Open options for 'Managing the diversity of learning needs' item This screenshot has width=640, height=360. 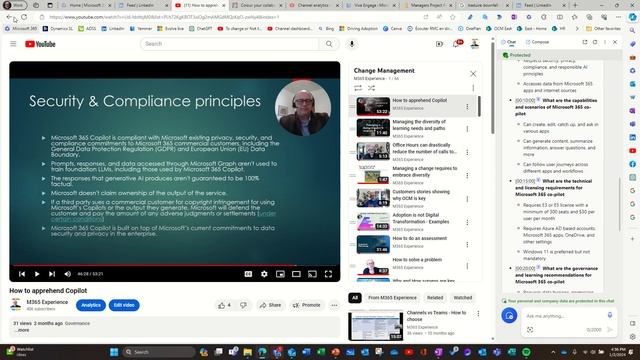pos(467,129)
